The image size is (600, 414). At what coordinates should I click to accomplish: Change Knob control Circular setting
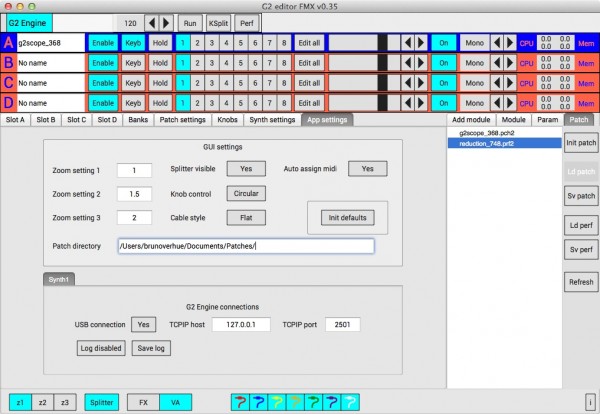coord(246,194)
